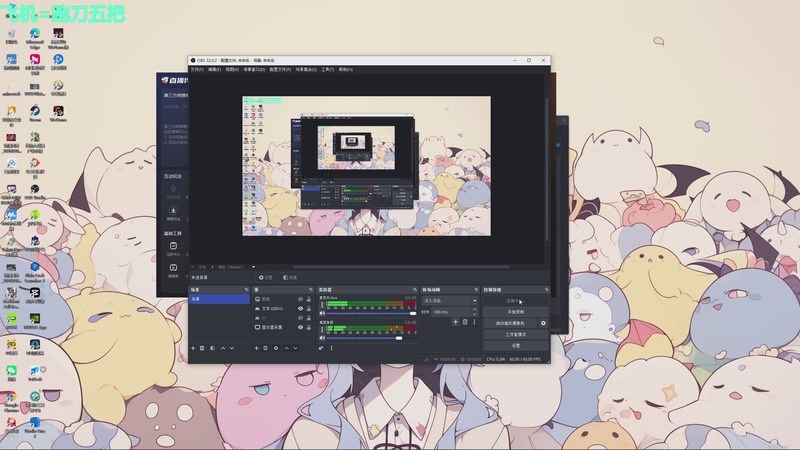Pop out the Scene Transitions dock panel
The image size is (800, 450).
[x=476, y=290]
